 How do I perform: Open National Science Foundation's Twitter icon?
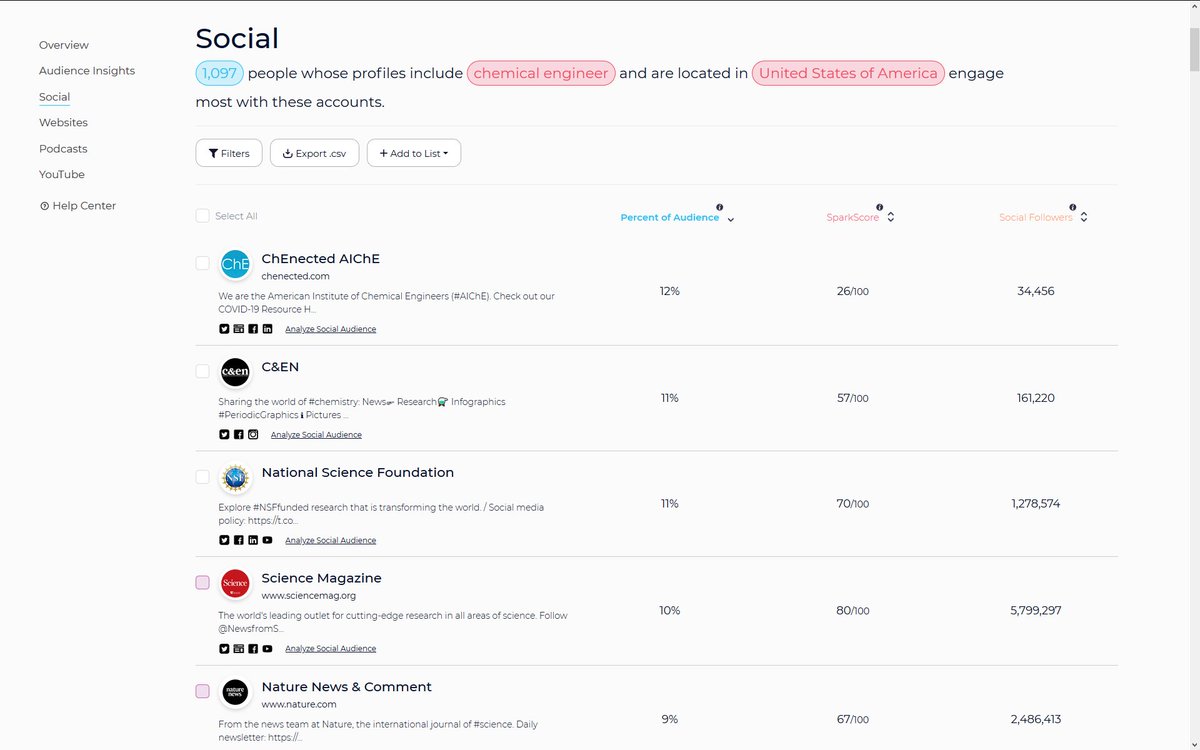pyautogui.click(x=224, y=541)
